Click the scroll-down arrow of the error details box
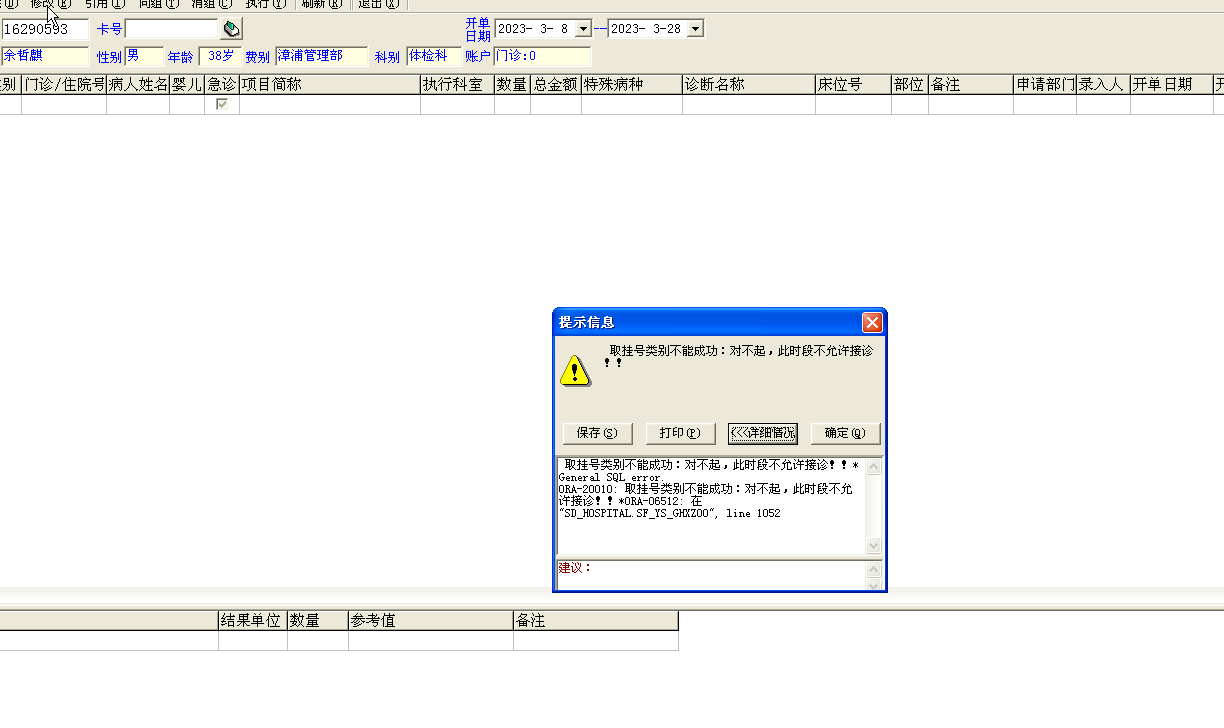 tap(874, 546)
